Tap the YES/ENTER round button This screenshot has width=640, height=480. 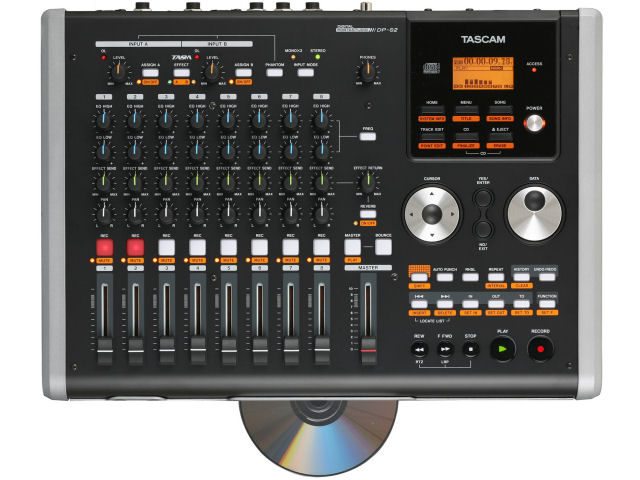tap(483, 198)
